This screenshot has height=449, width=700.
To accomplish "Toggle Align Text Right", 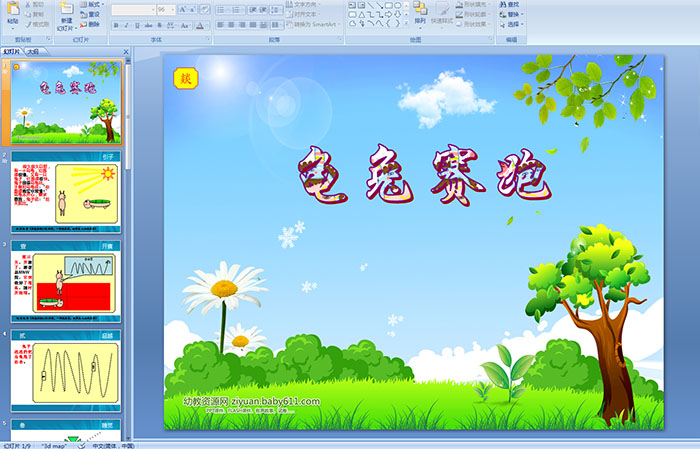I will (242, 25).
